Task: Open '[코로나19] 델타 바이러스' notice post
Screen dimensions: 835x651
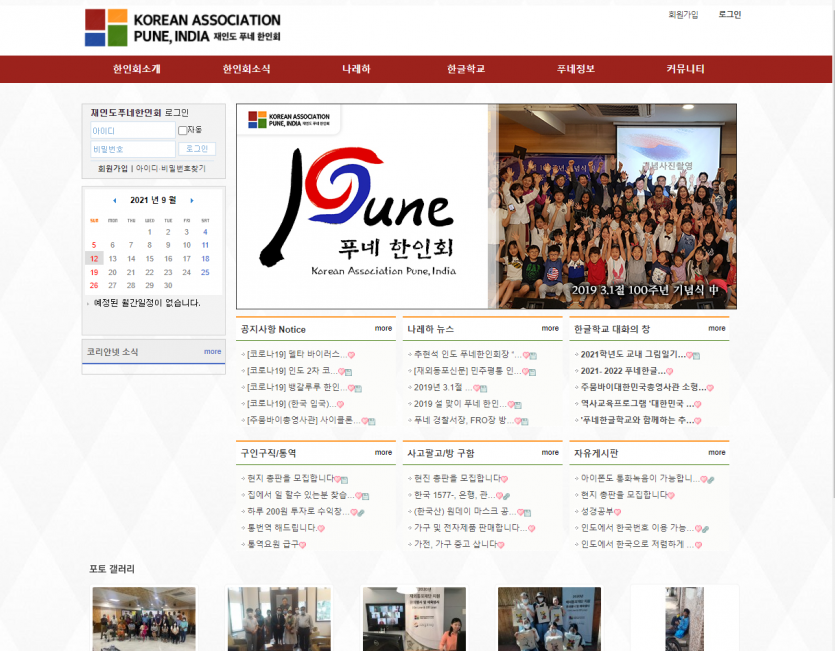Action: (x=295, y=354)
